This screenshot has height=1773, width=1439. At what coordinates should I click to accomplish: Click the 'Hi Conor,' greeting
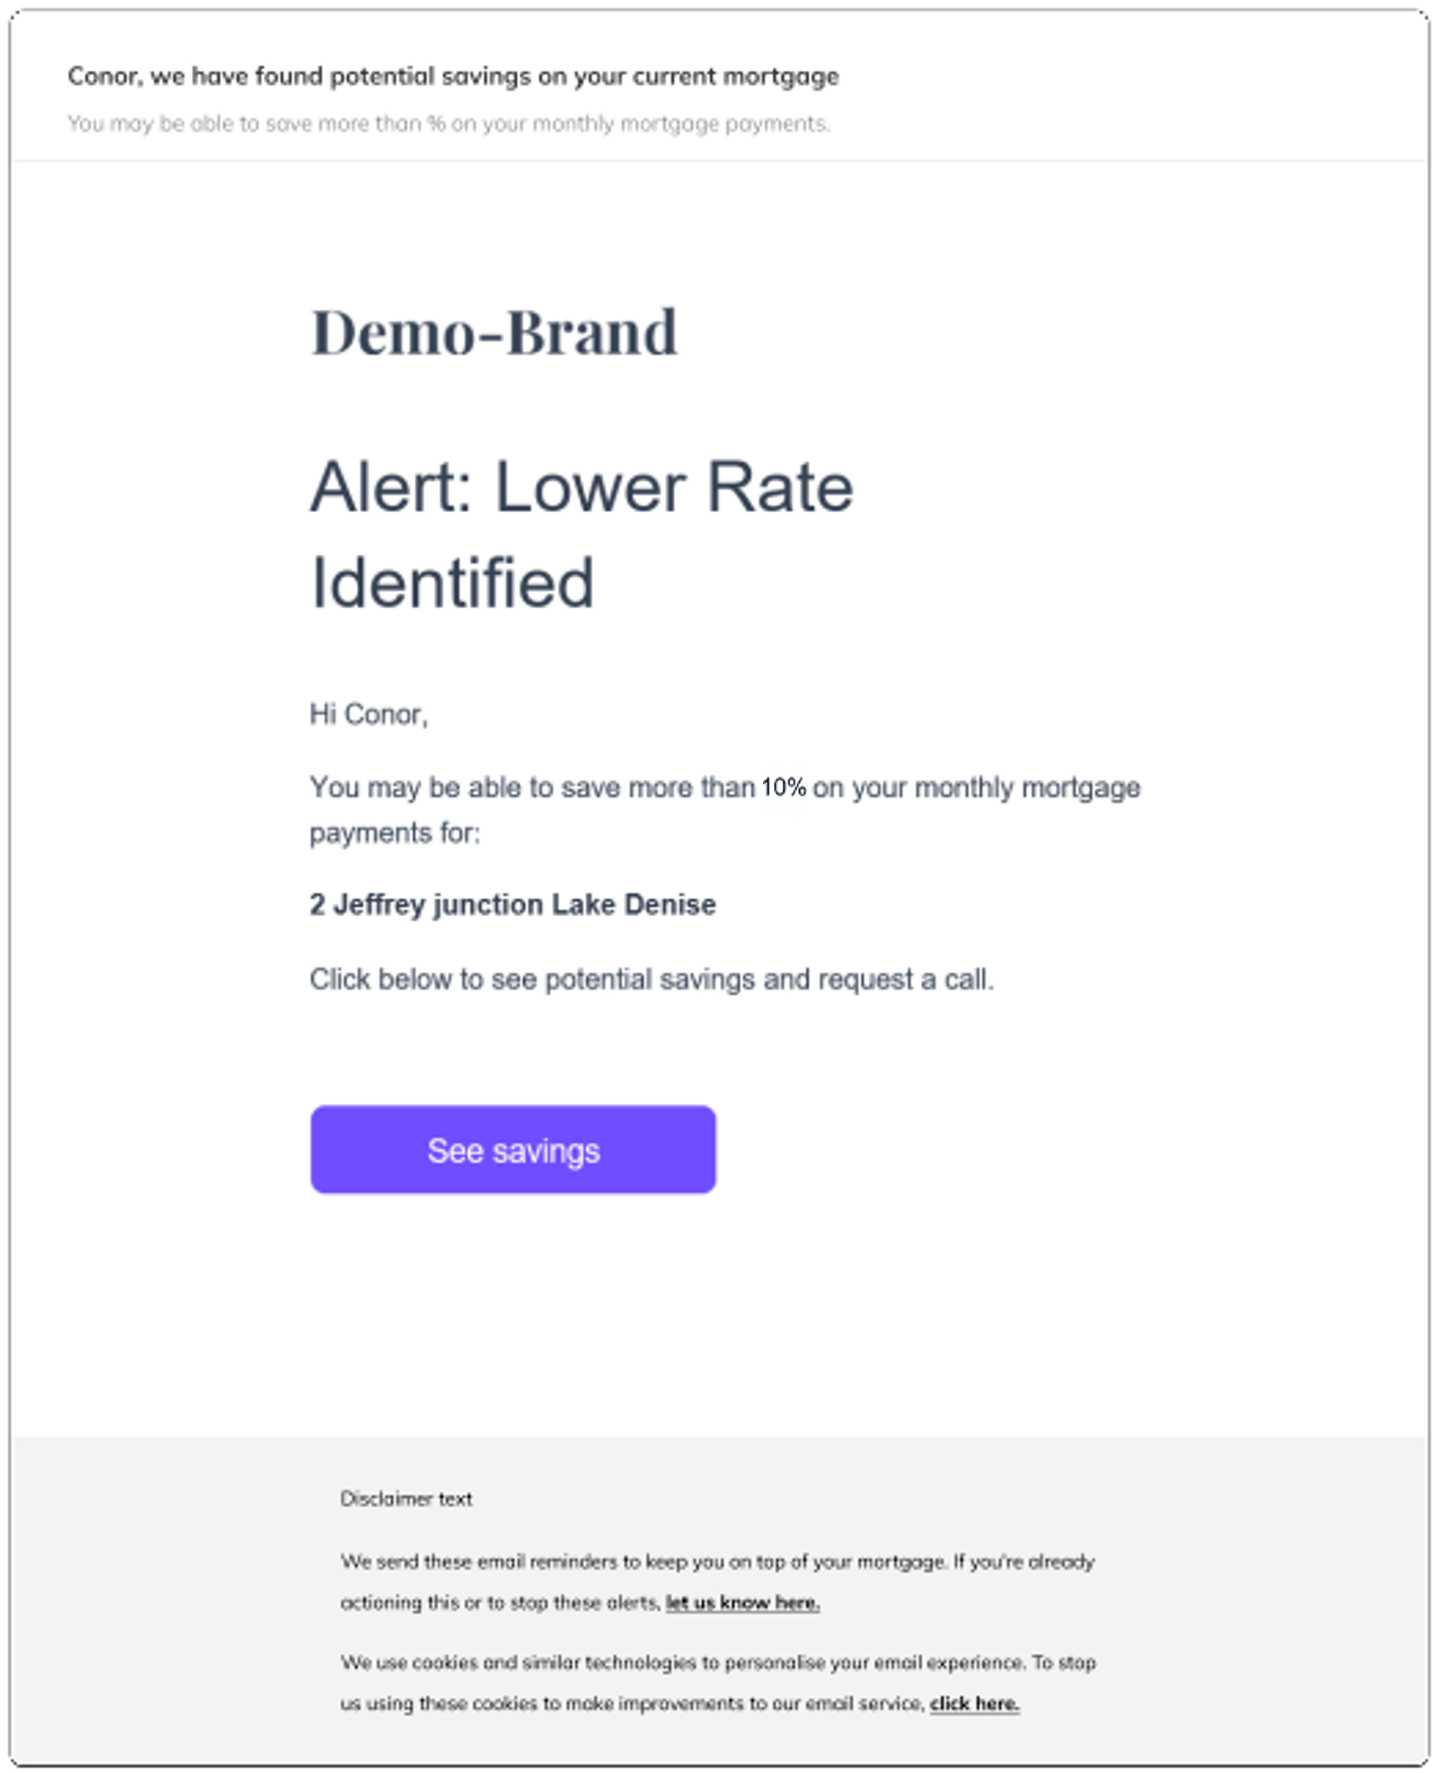pos(369,714)
